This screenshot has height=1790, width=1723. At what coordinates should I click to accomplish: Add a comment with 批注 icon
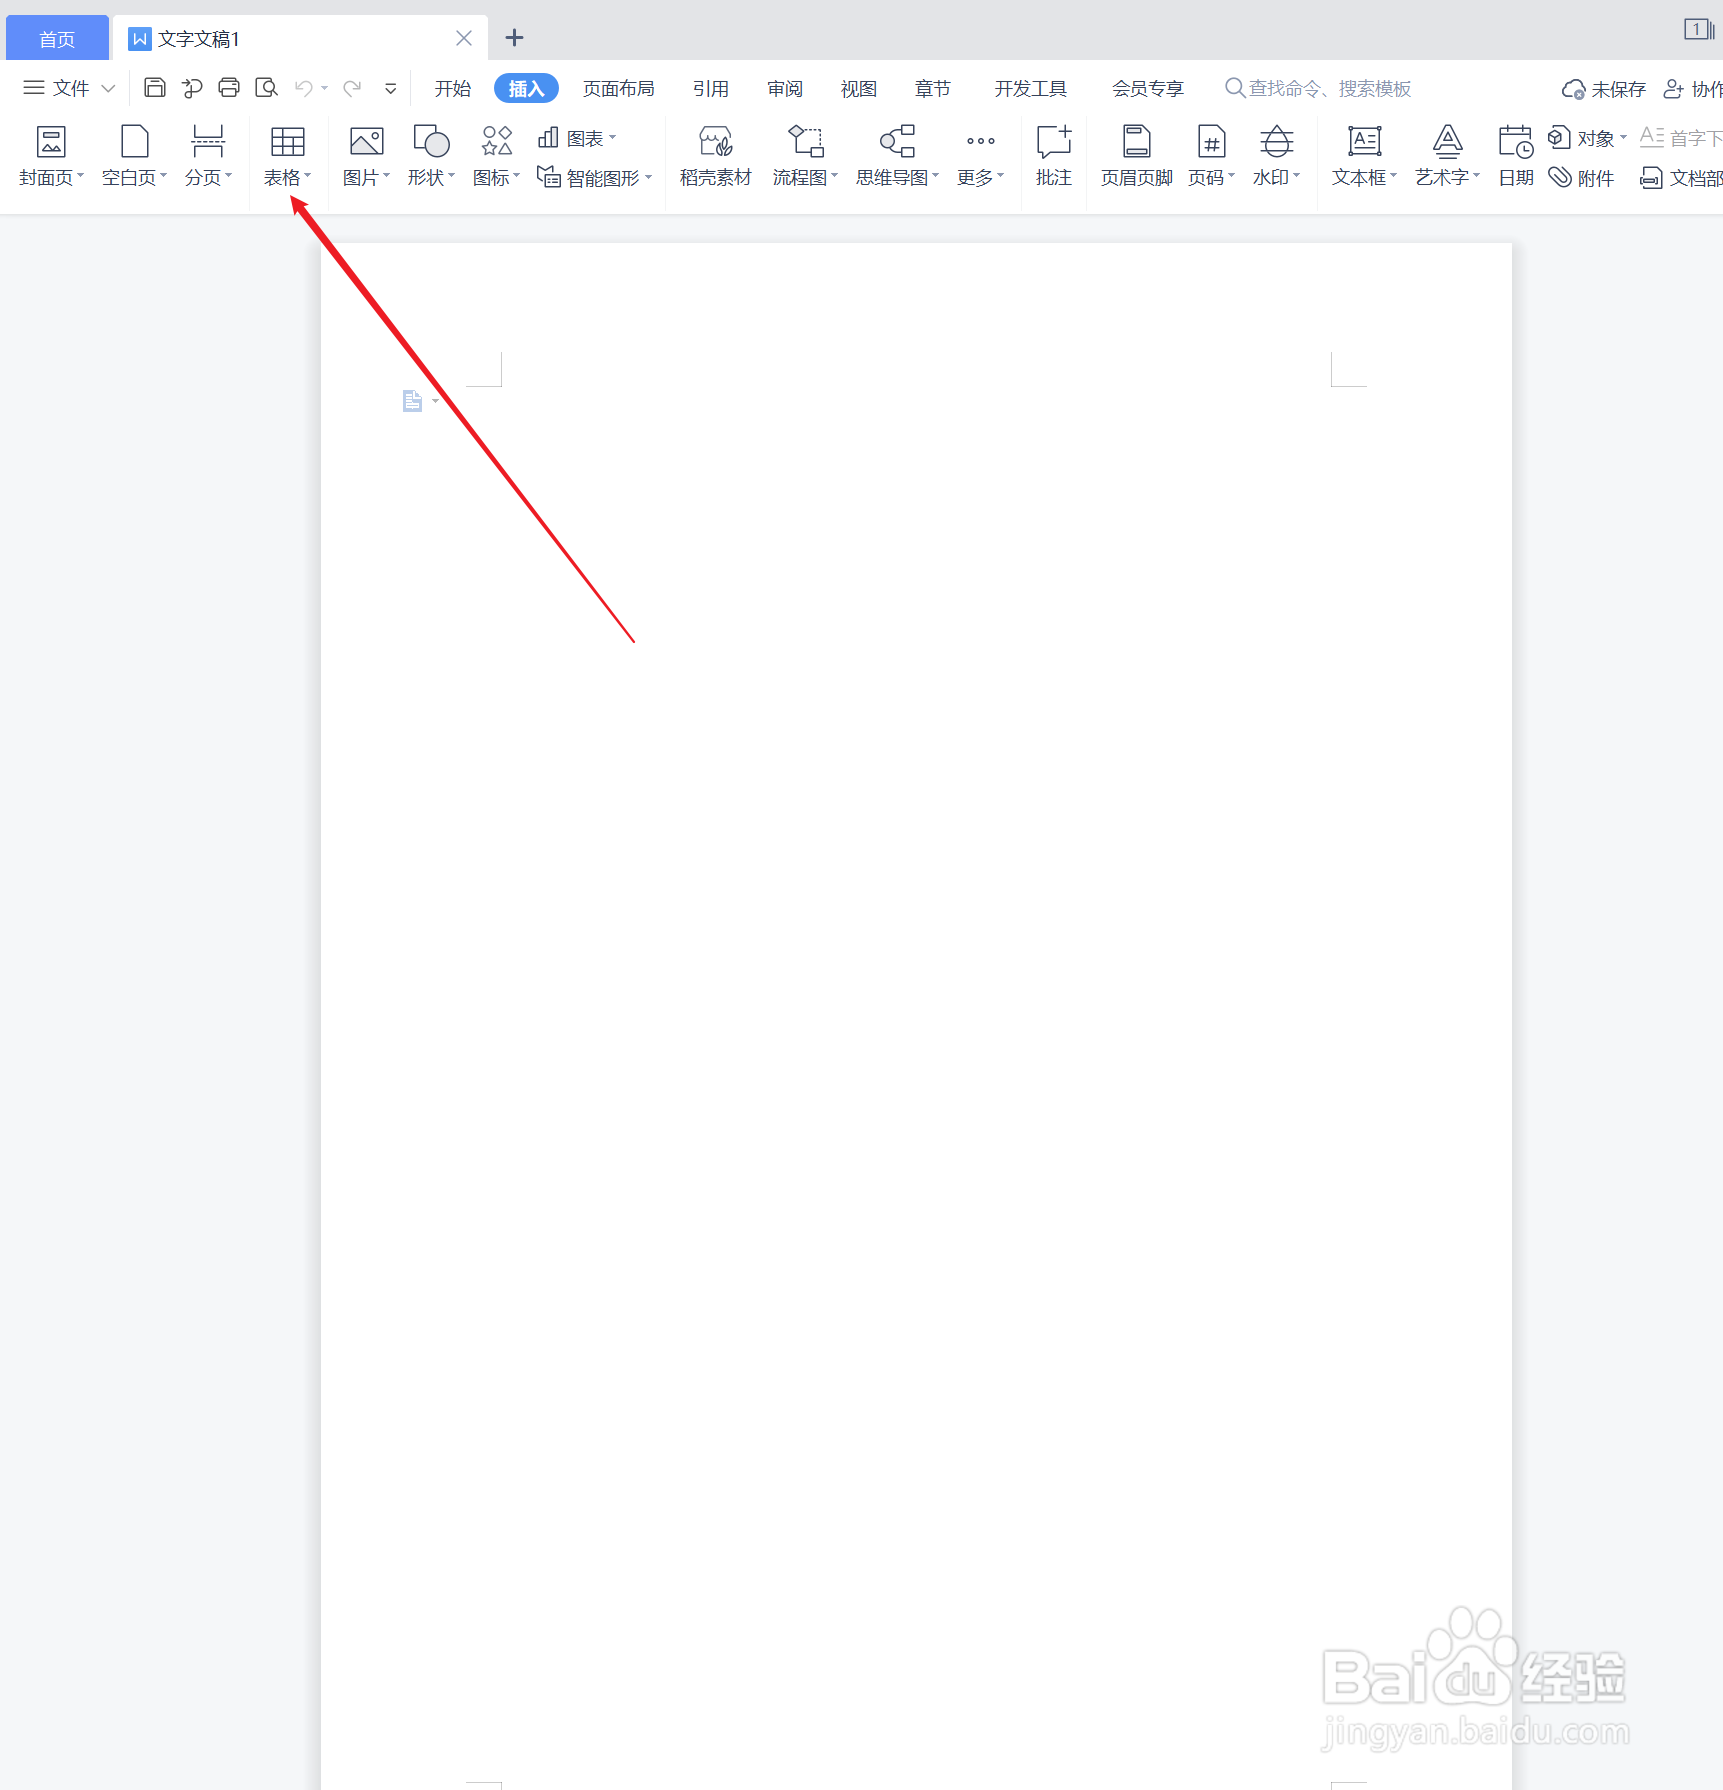pyautogui.click(x=1053, y=155)
